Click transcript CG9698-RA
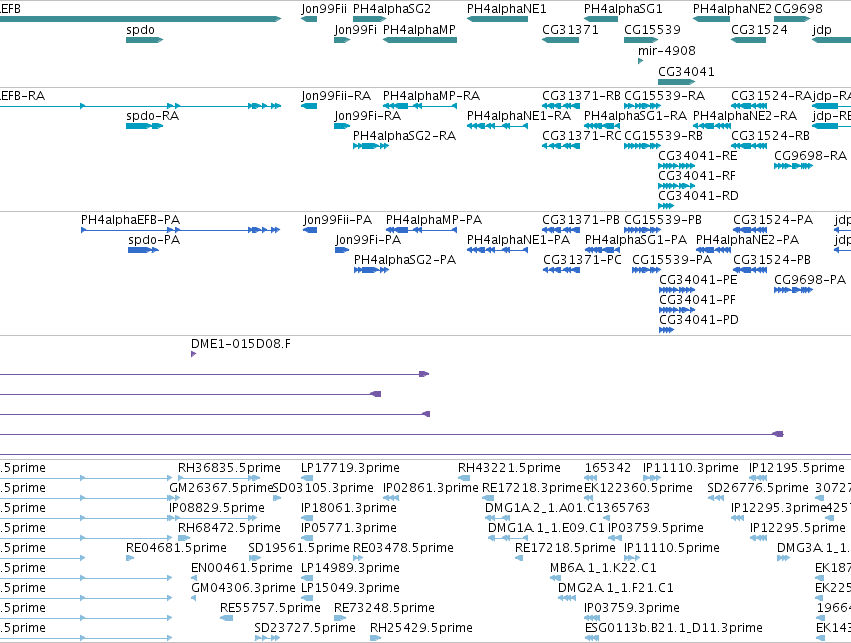 click(x=793, y=166)
